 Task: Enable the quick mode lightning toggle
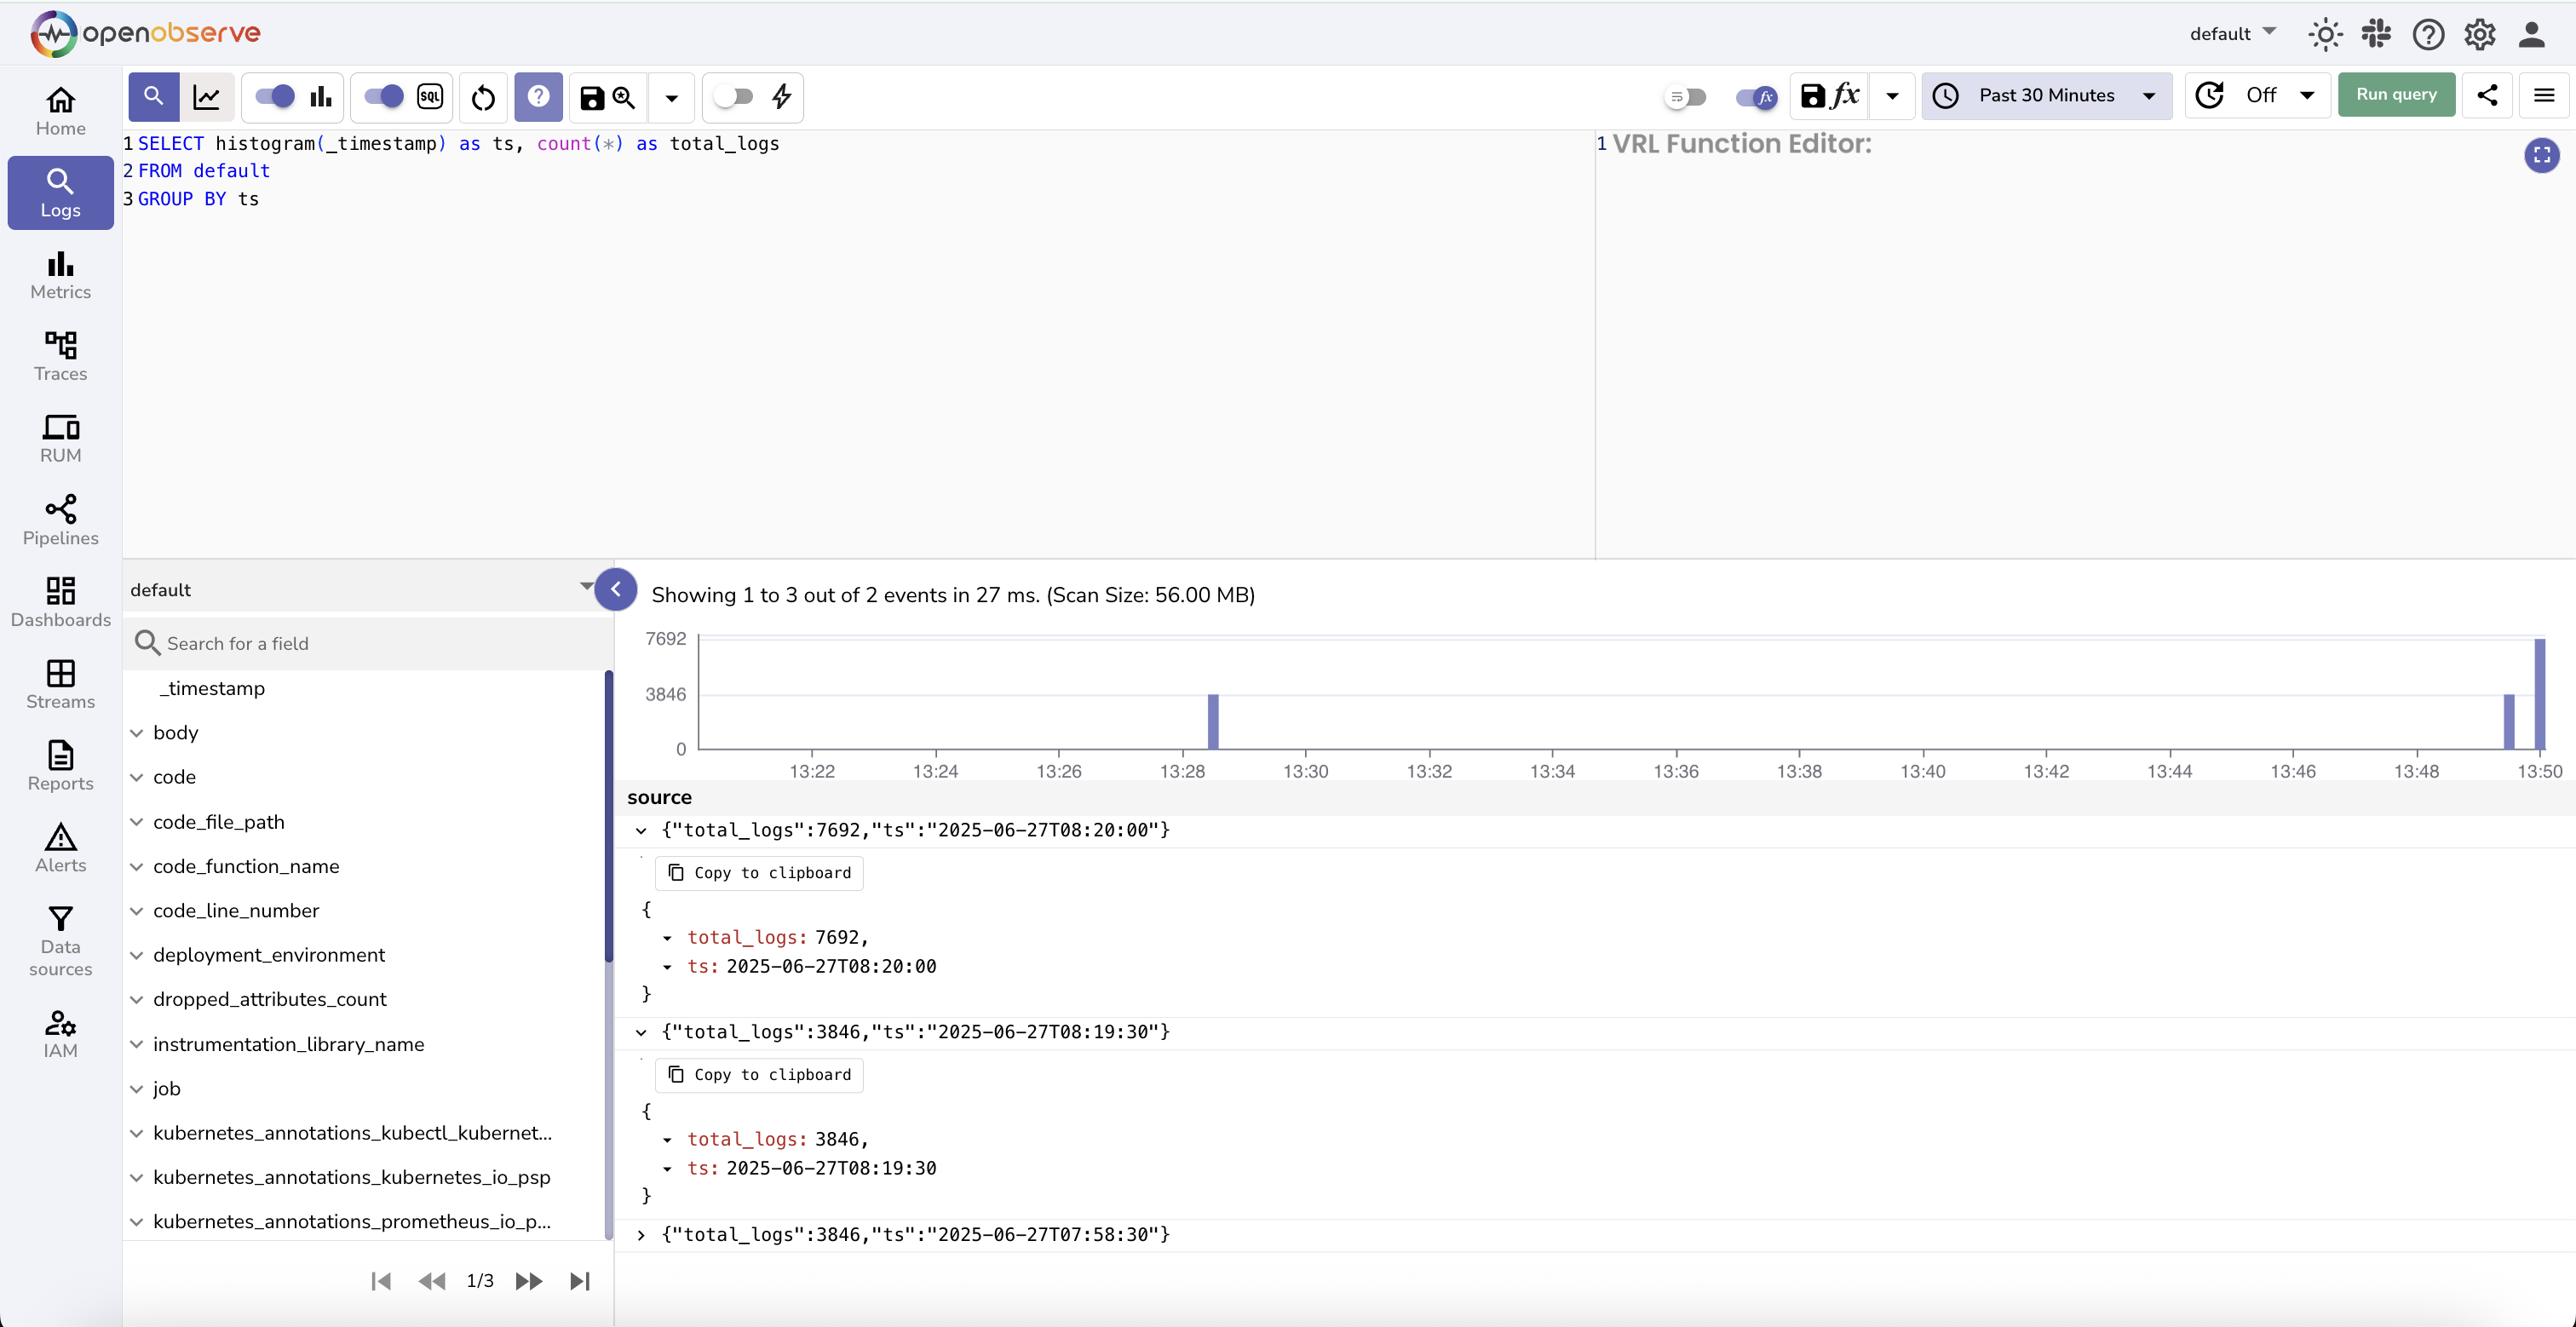735,97
